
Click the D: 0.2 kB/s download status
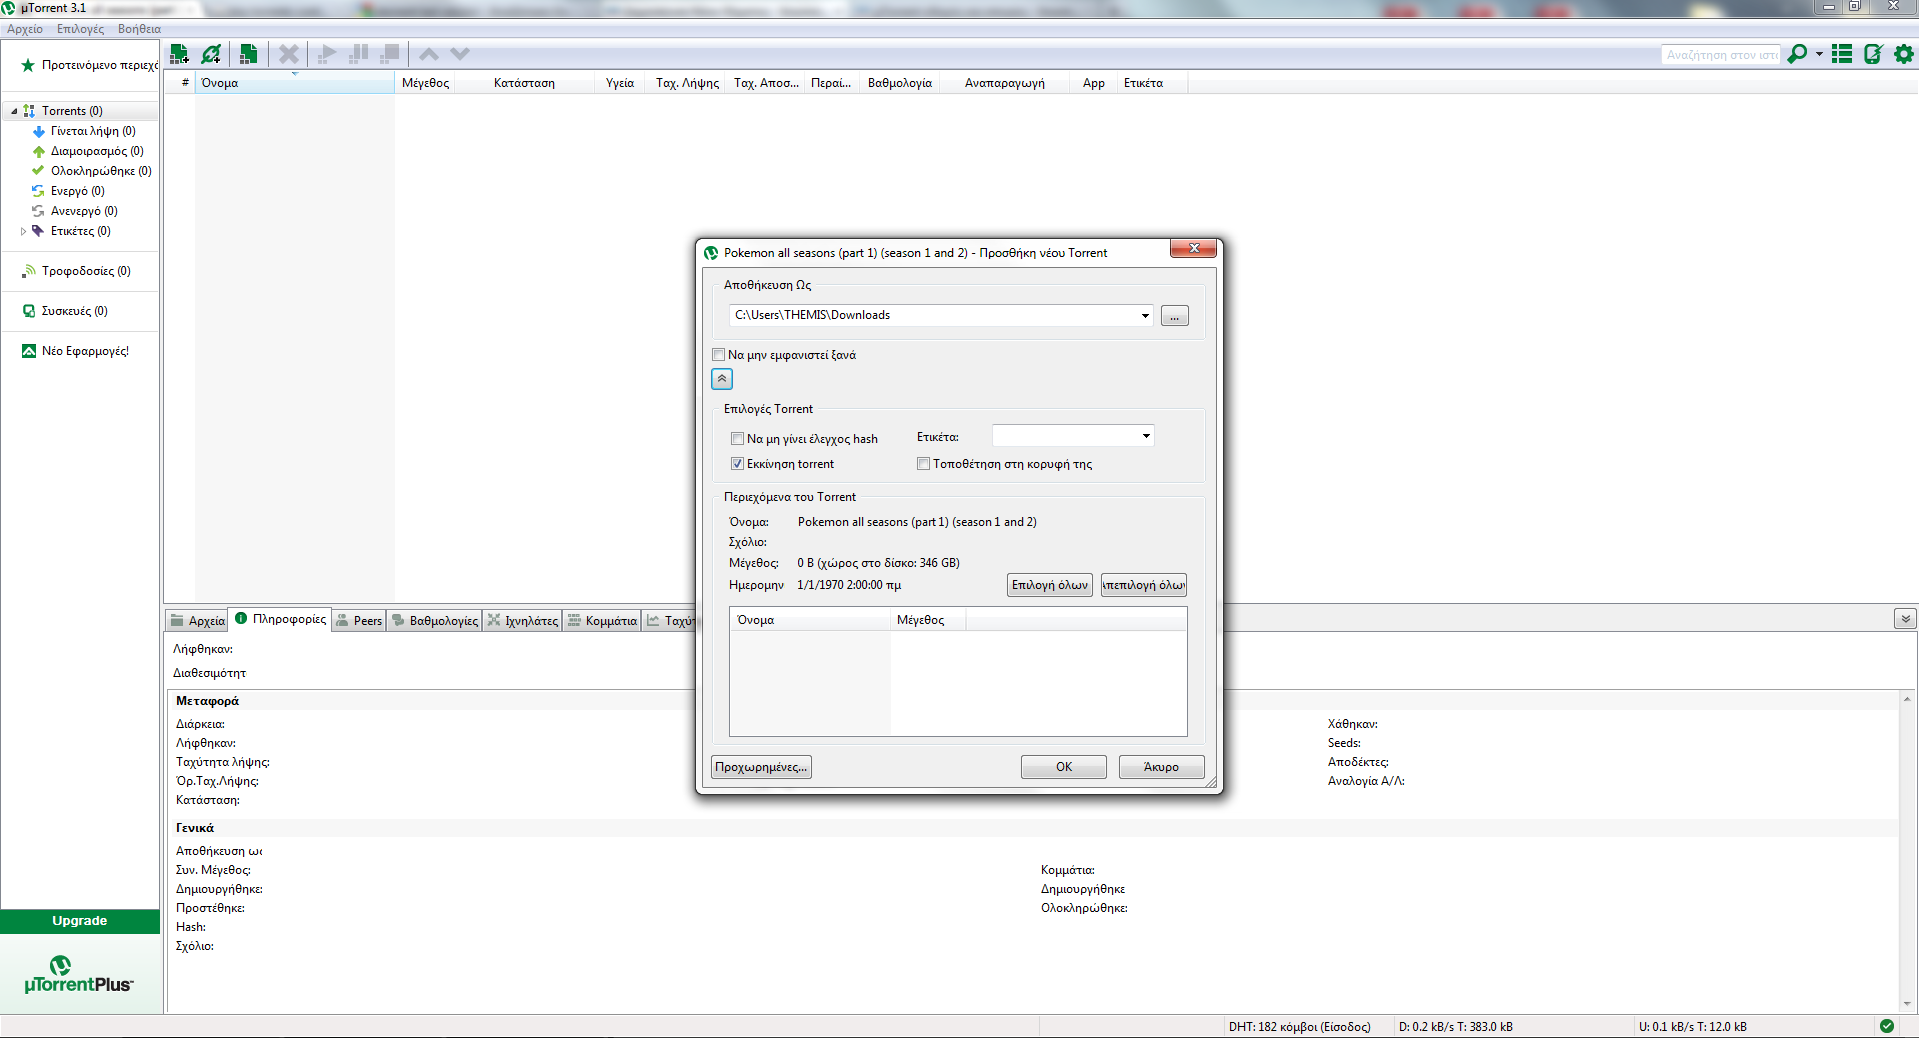coord(1456,1027)
